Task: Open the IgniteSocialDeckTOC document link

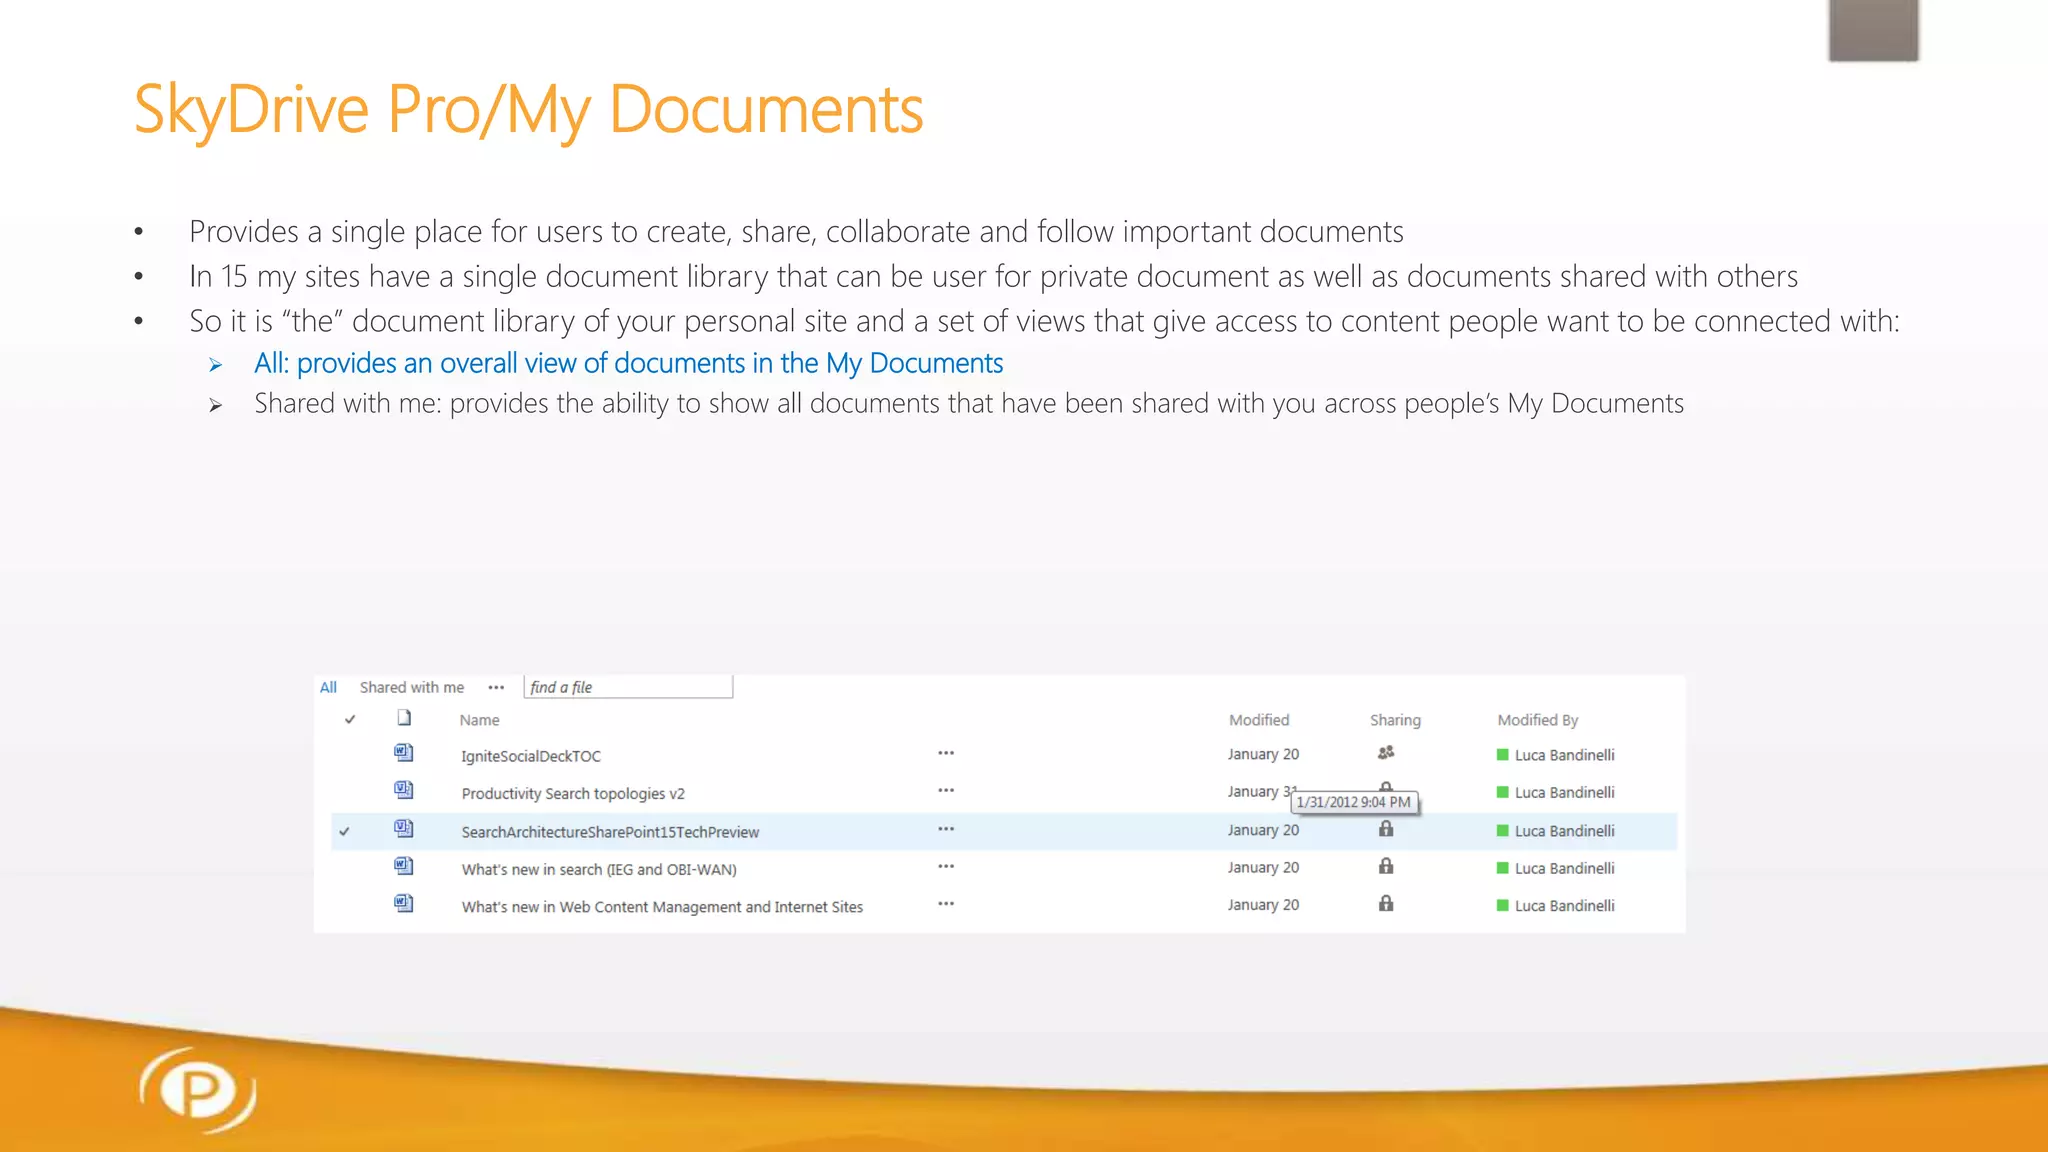Action: click(x=531, y=756)
